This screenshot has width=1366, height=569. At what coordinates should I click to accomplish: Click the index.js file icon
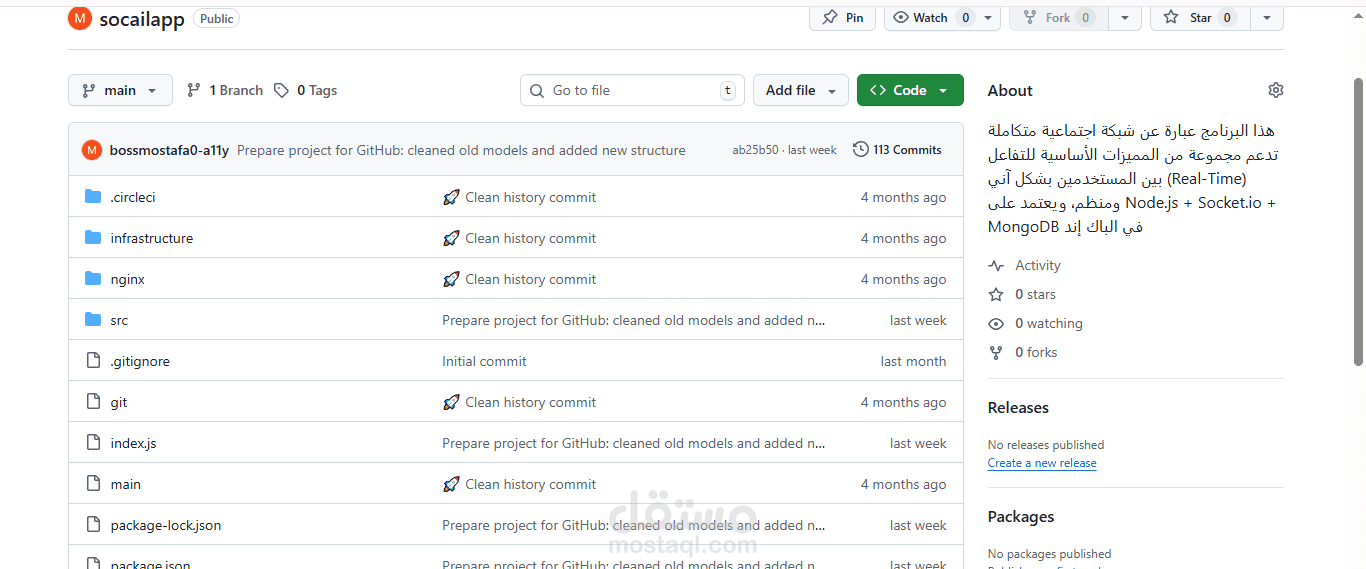tap(93, 443)
